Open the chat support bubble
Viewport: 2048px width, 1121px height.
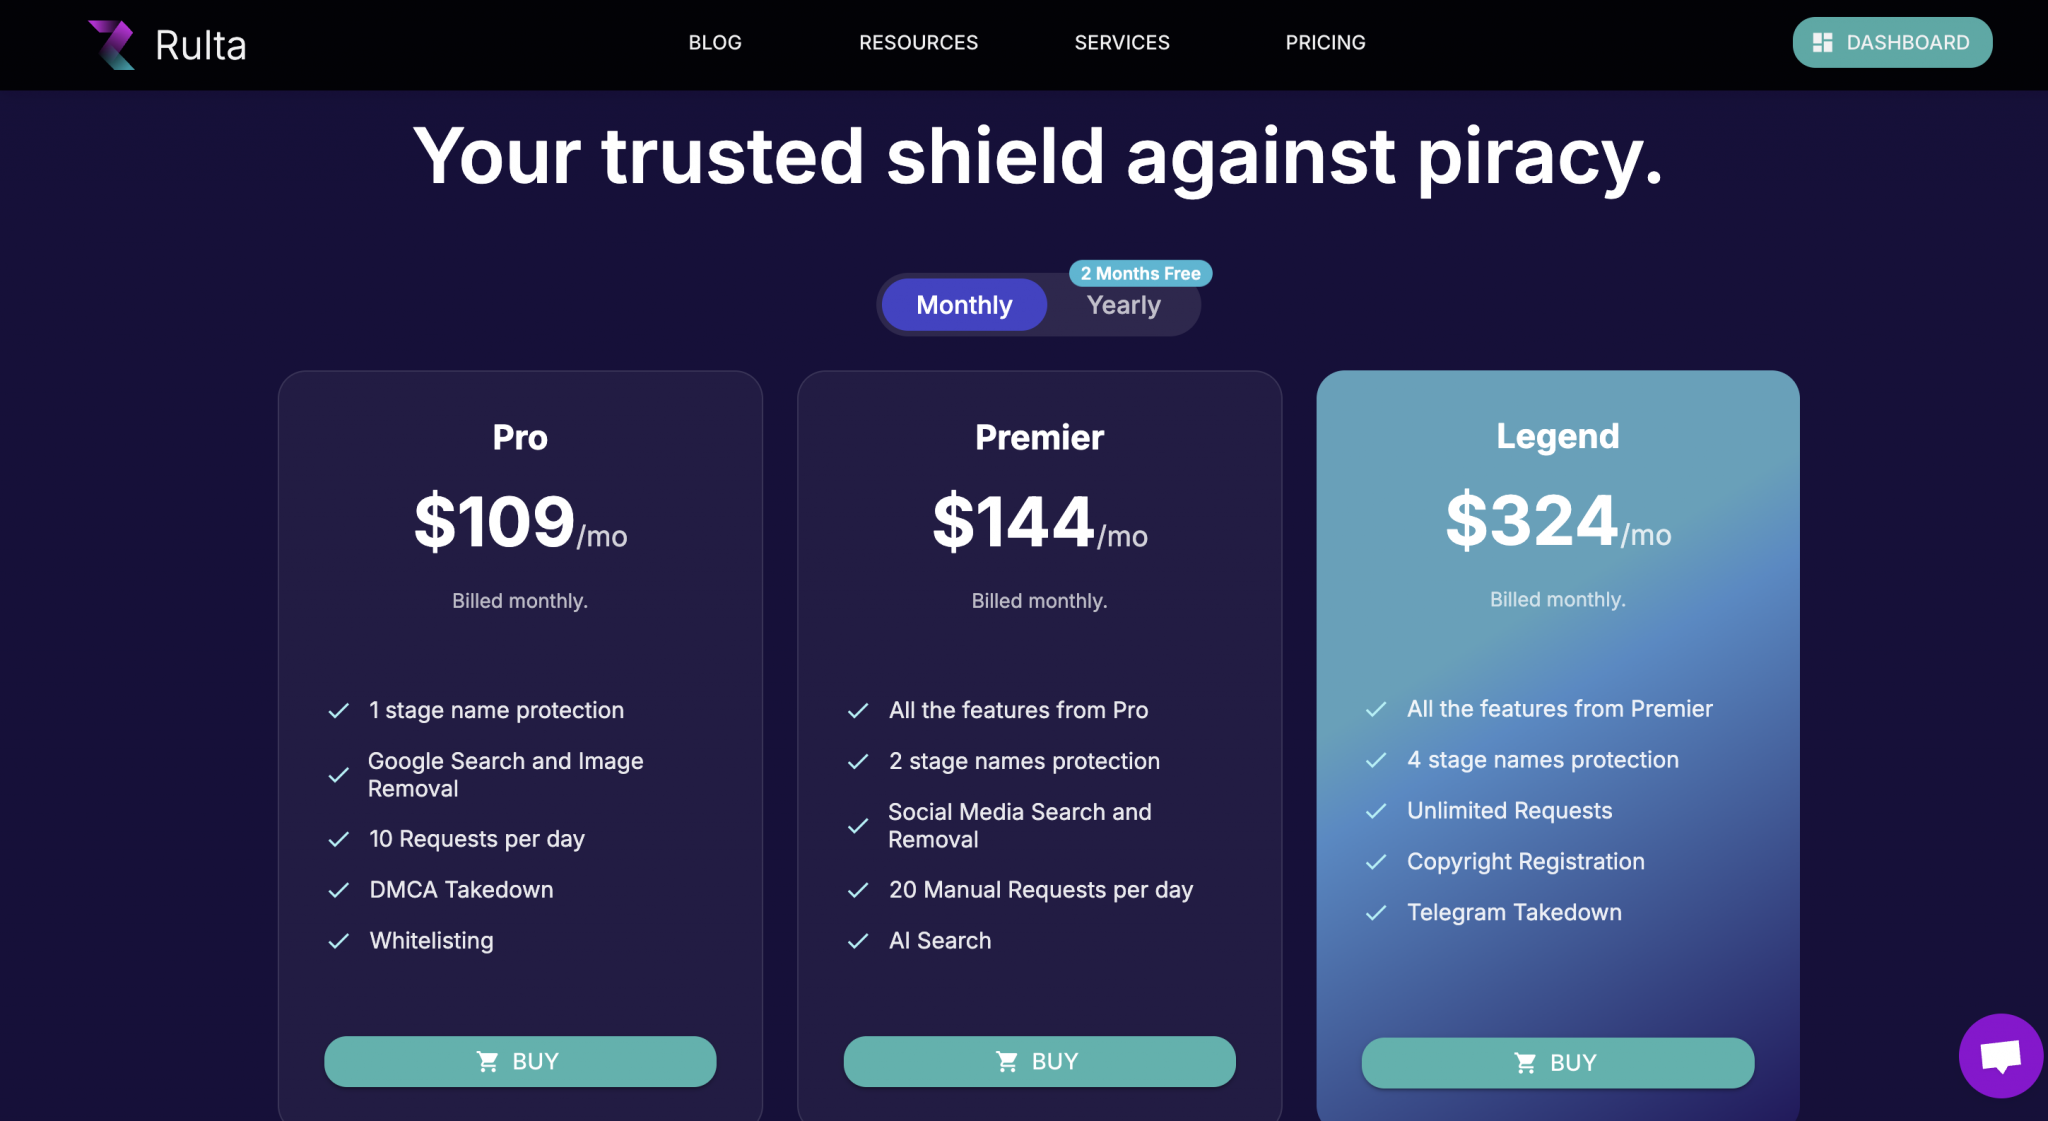[x=2000, y=1056]
